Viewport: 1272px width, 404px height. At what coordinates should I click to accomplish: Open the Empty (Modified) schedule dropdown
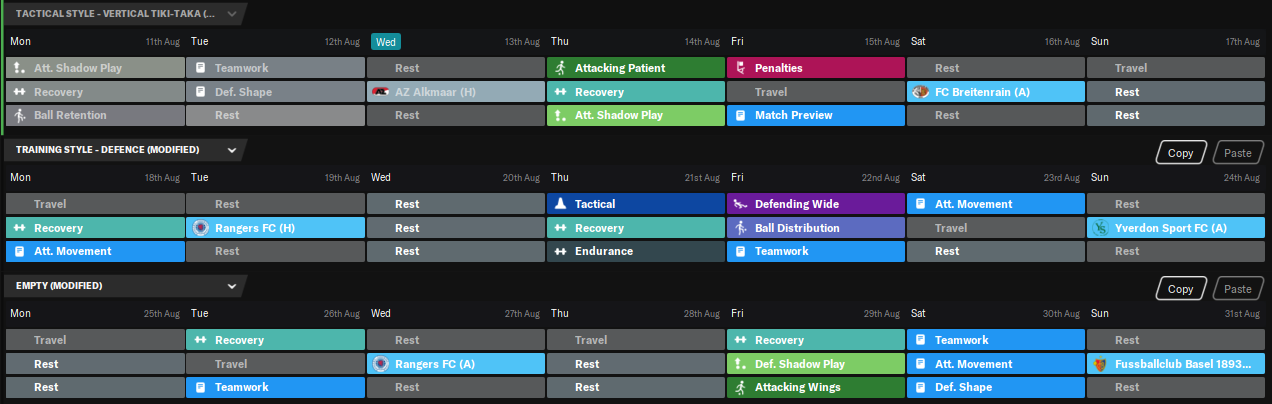[x=232, y=286]
